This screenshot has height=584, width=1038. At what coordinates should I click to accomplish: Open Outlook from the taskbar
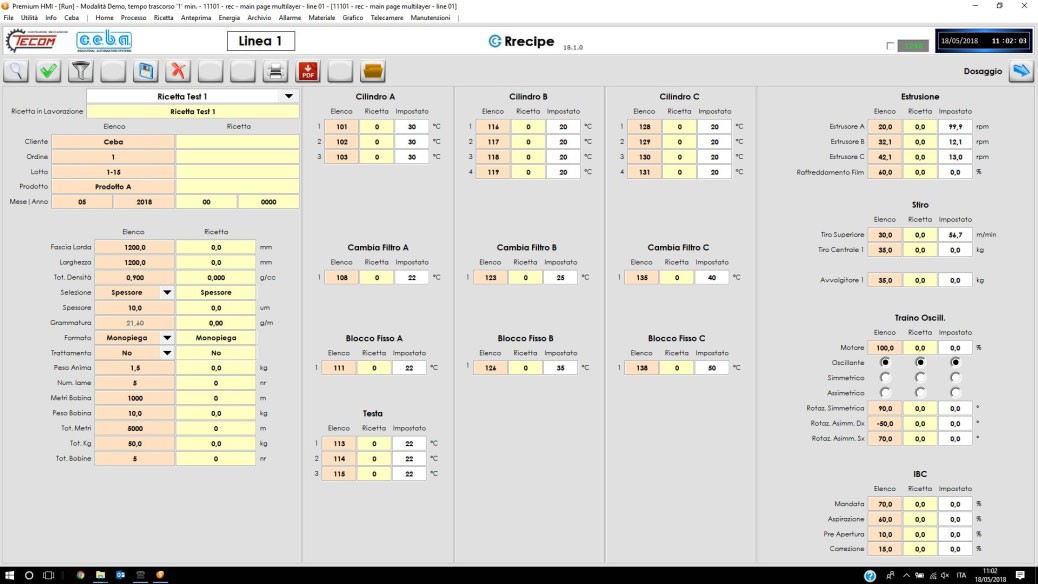tap(120, 575)
